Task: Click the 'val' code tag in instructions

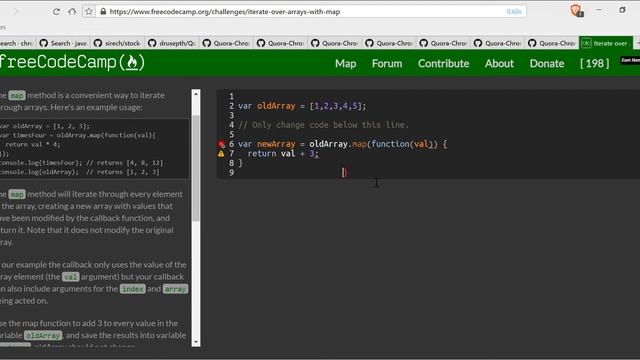Action: 70,277
